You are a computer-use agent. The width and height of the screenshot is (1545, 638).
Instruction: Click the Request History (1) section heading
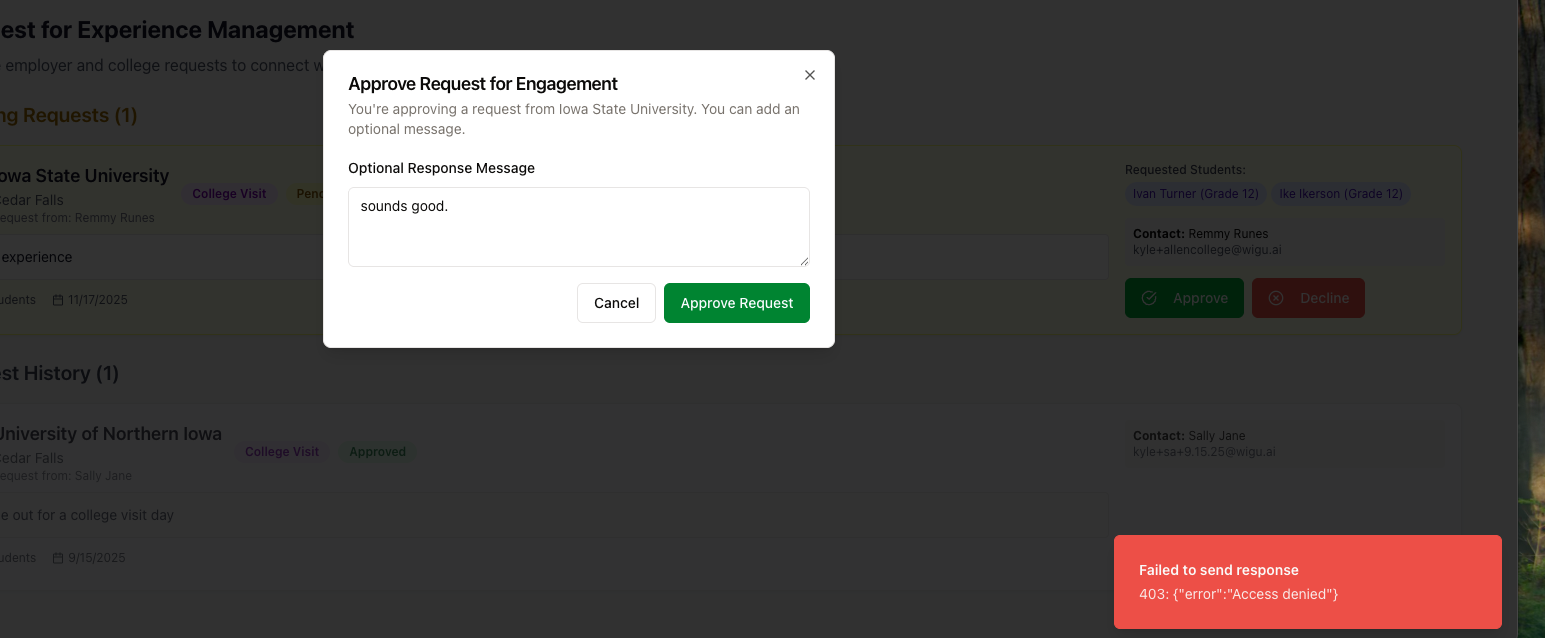point(58,373)
